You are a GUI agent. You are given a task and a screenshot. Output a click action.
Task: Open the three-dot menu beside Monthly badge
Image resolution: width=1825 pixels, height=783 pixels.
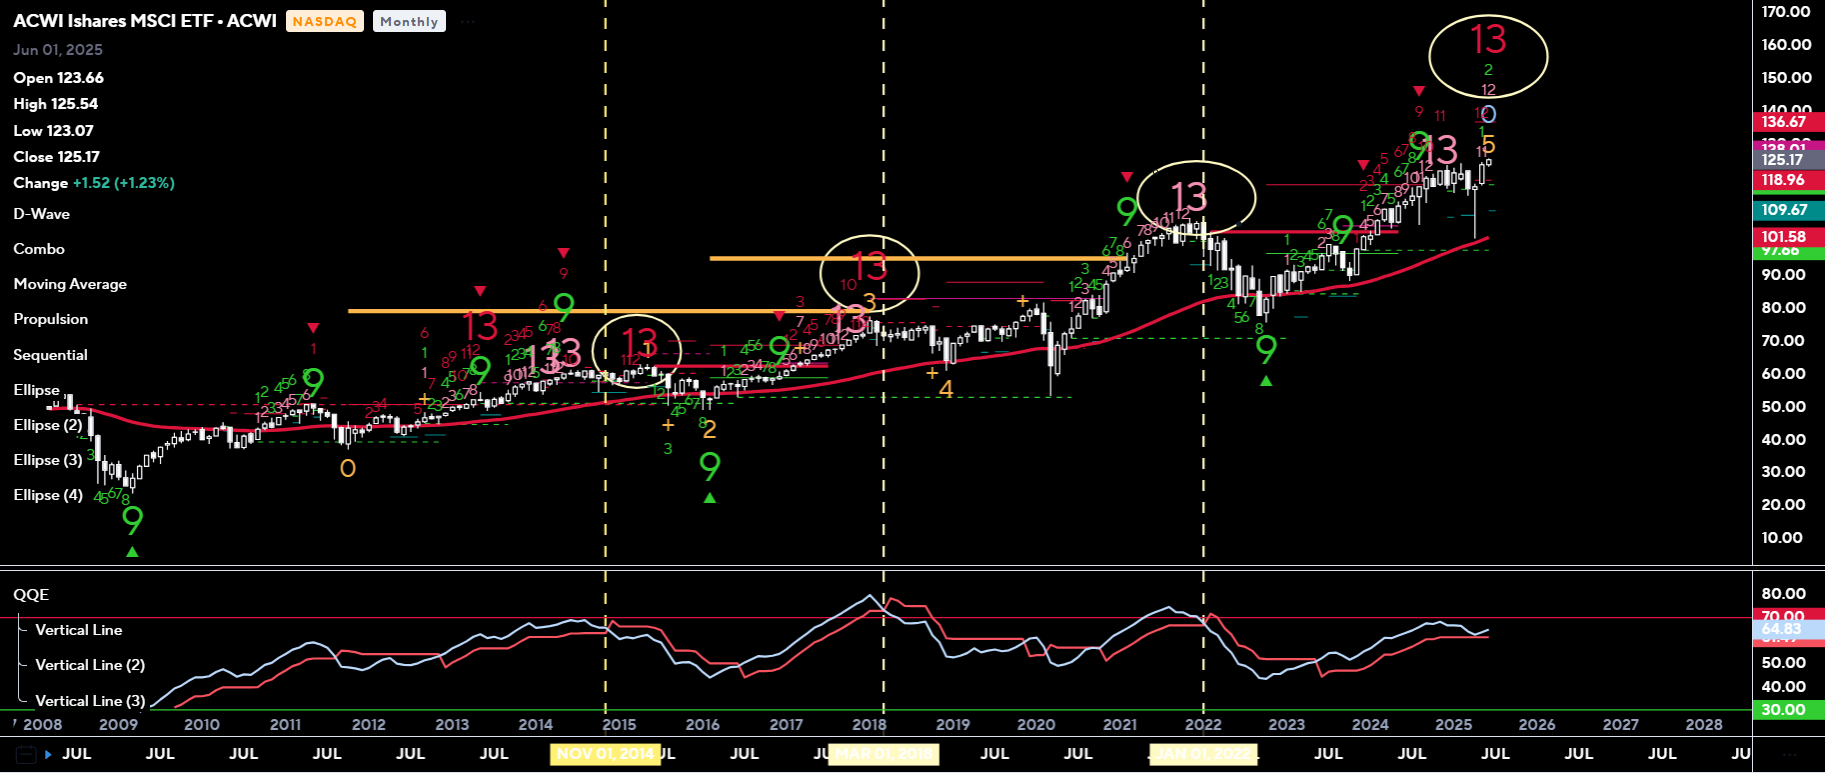pyautogui.click(x=464, y=21)
